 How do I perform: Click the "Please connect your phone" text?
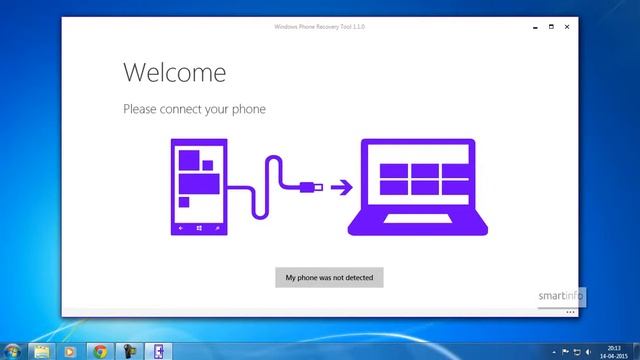coord(194,109)
